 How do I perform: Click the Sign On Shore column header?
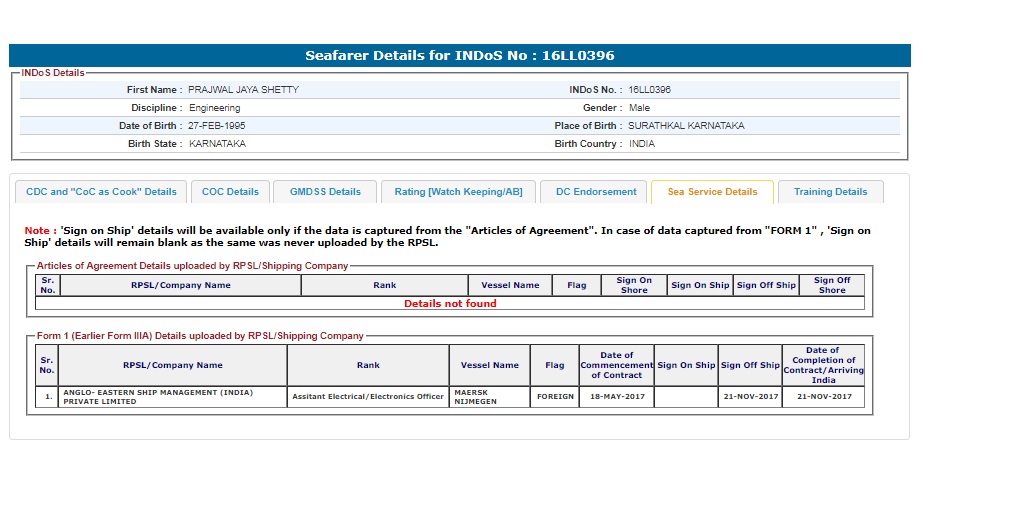(634, 285)
